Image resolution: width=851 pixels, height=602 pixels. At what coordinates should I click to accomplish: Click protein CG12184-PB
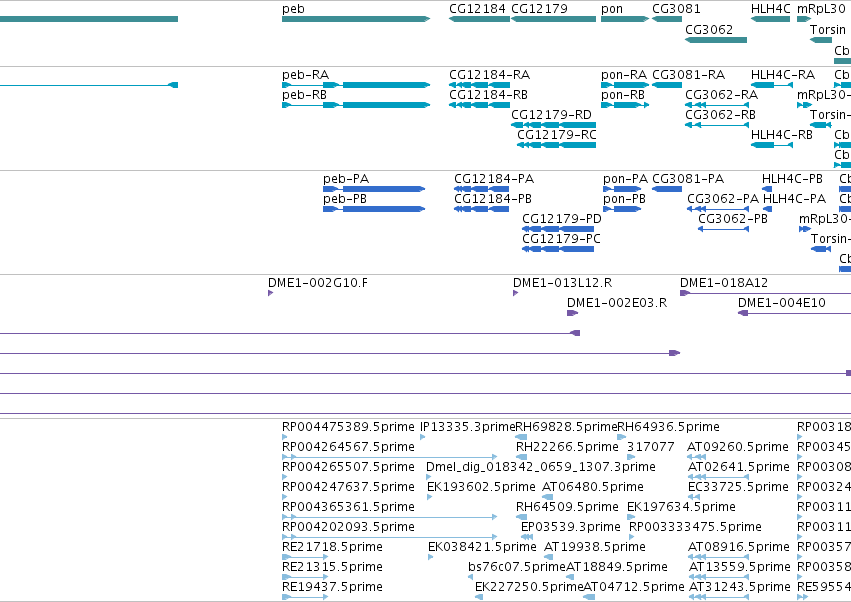point(481,209)
